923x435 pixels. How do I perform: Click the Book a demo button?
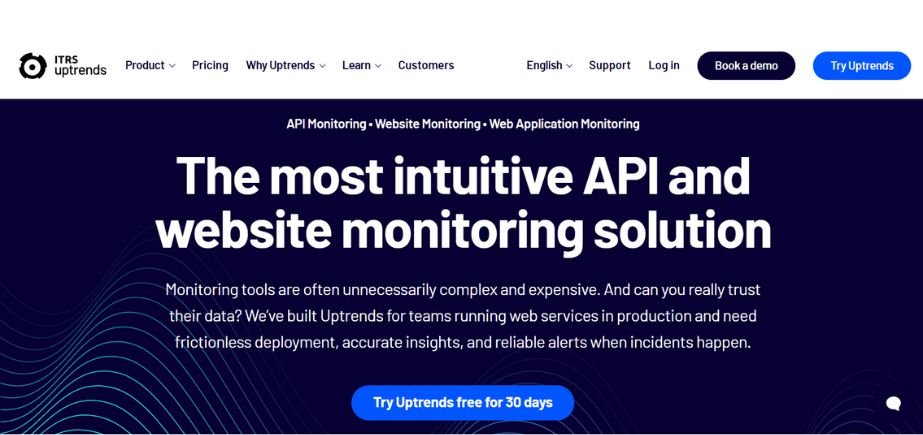(746, 66)
